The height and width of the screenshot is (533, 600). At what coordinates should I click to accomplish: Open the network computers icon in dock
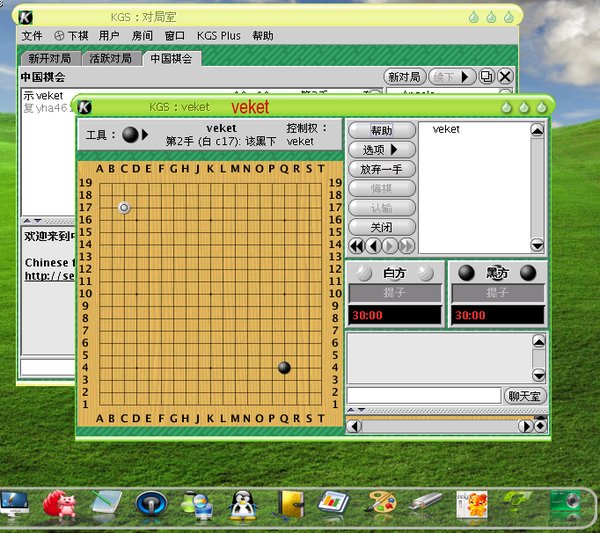click(x=197, y=505)
